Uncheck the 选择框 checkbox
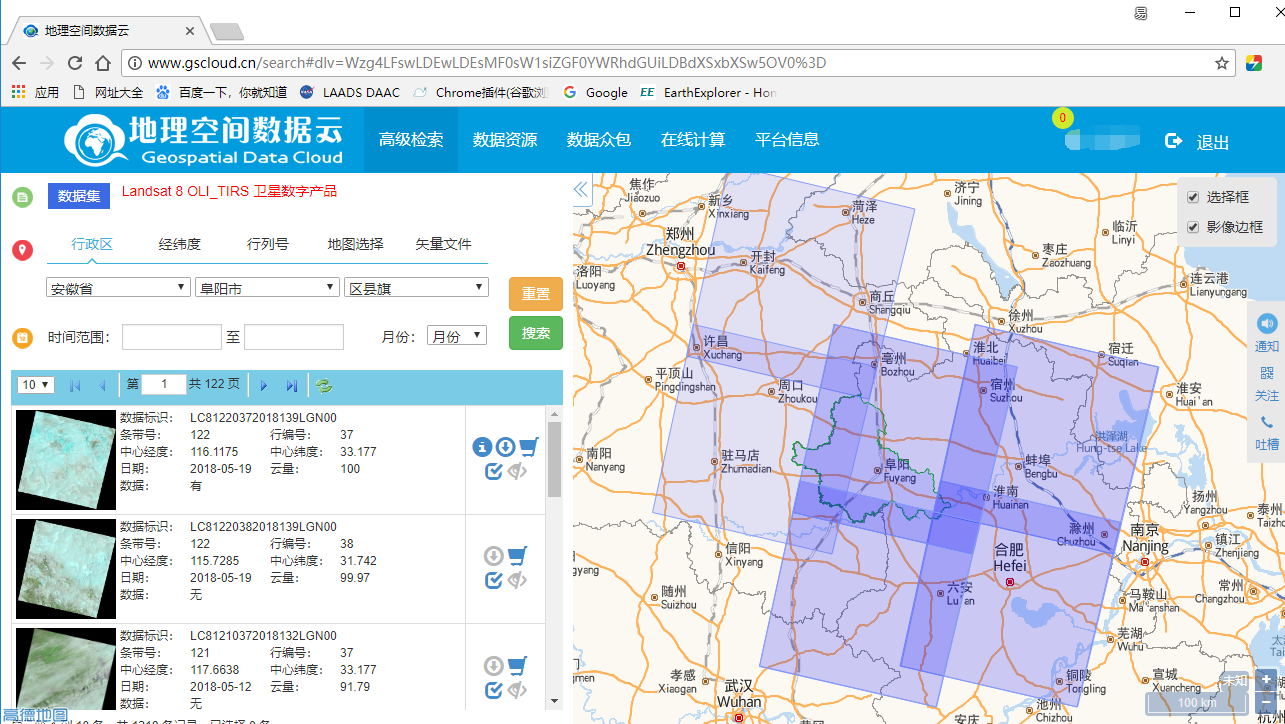Image resolution: width=1285 pixels, height=724 pixels. (x=1193, y=198)
